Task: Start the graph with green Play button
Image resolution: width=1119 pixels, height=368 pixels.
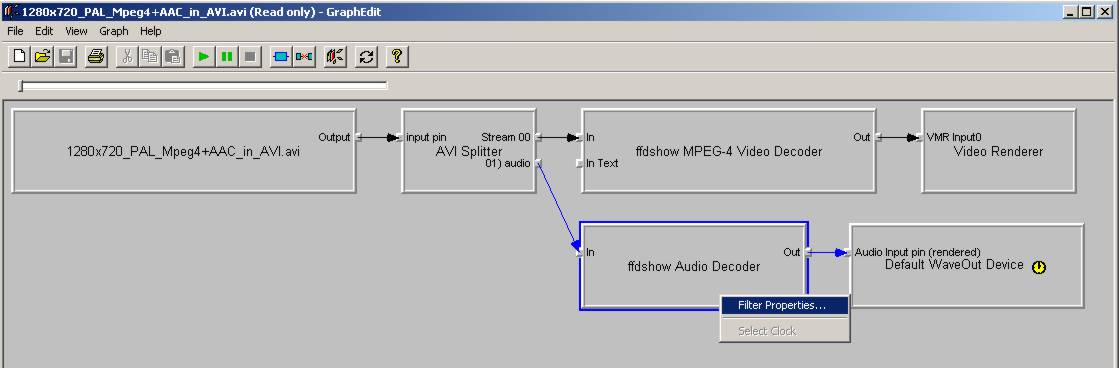Action: click(x=204, y=56)
